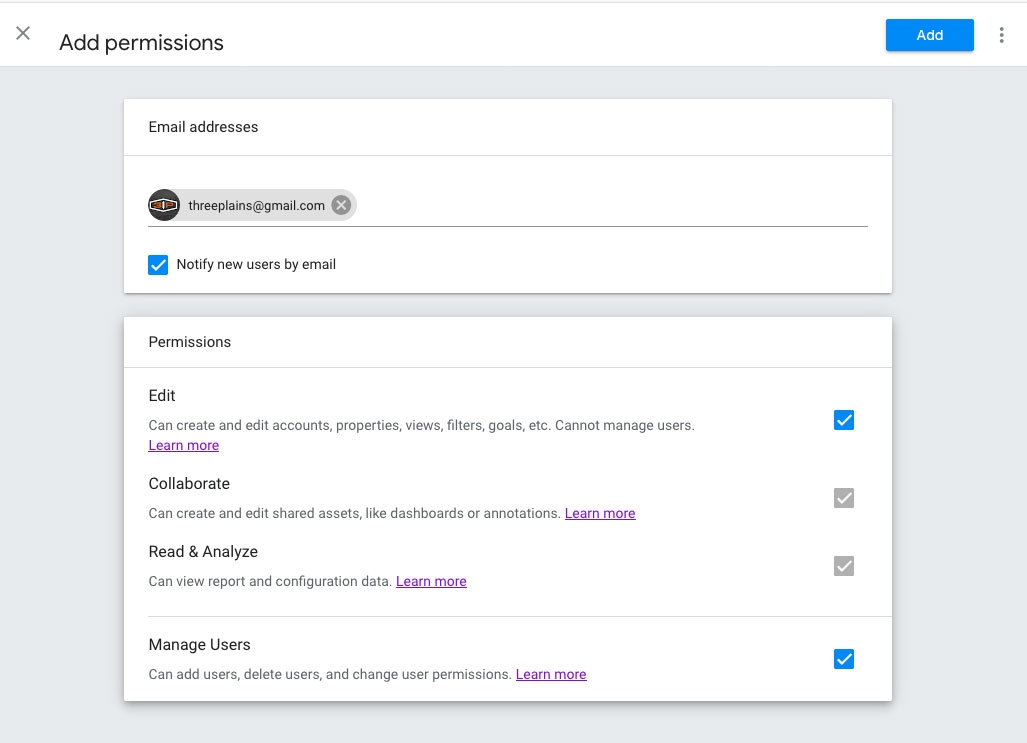Screen dimensions: 1027x743
Task: Click the Email addresses heading
Action: click(x=203, y=127)
